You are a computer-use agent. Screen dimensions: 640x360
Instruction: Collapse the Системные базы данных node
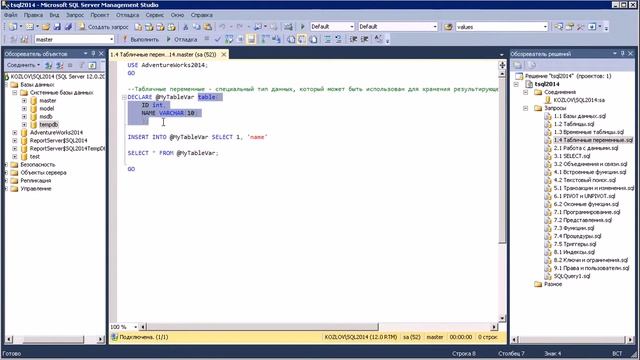pyautogui.click(x=15, y=93)
